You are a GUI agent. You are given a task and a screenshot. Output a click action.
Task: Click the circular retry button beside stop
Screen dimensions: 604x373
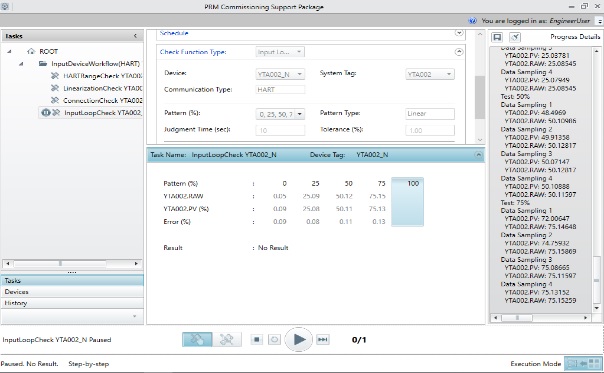pyautogui.click(x=274, y=339)
